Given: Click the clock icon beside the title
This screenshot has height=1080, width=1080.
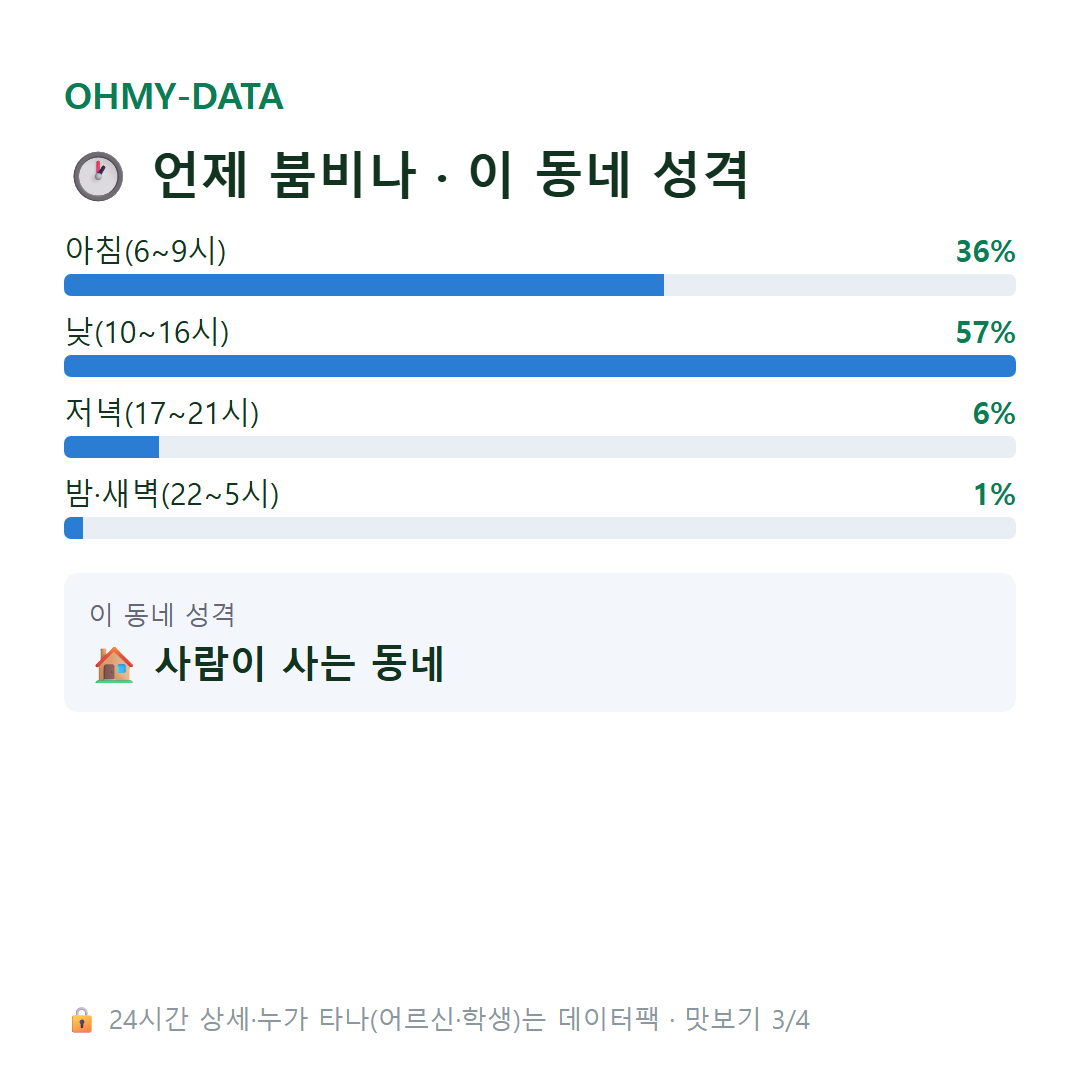Looking at the screenshot, I should pyautogui.click(x=98, y=176).
